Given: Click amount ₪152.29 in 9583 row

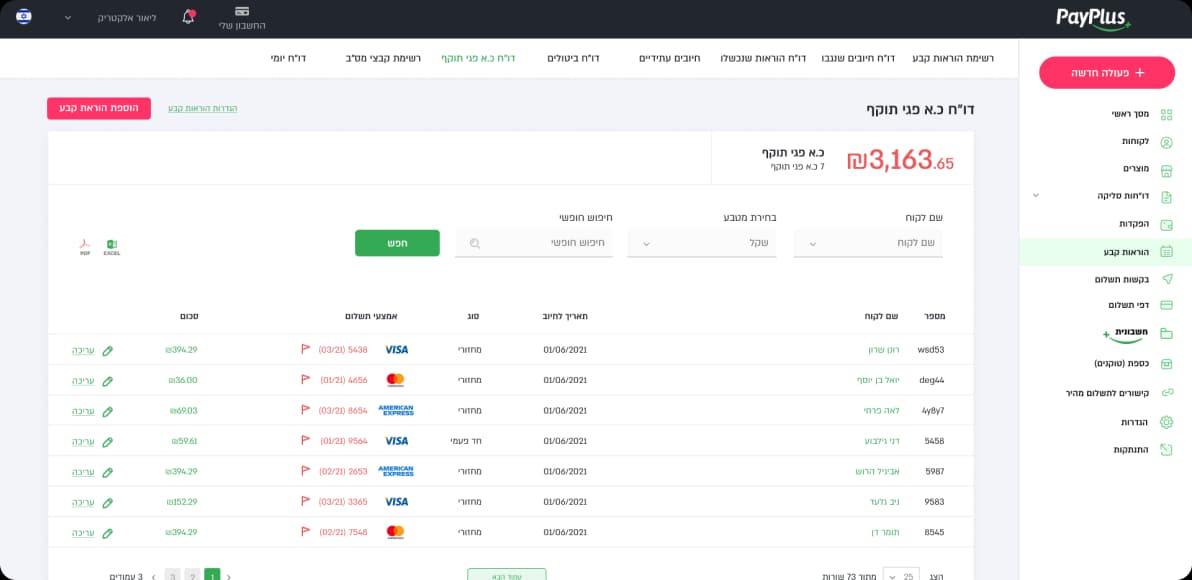Looking at the screenshot, I should pyautogui.click(x=181, y=502).
